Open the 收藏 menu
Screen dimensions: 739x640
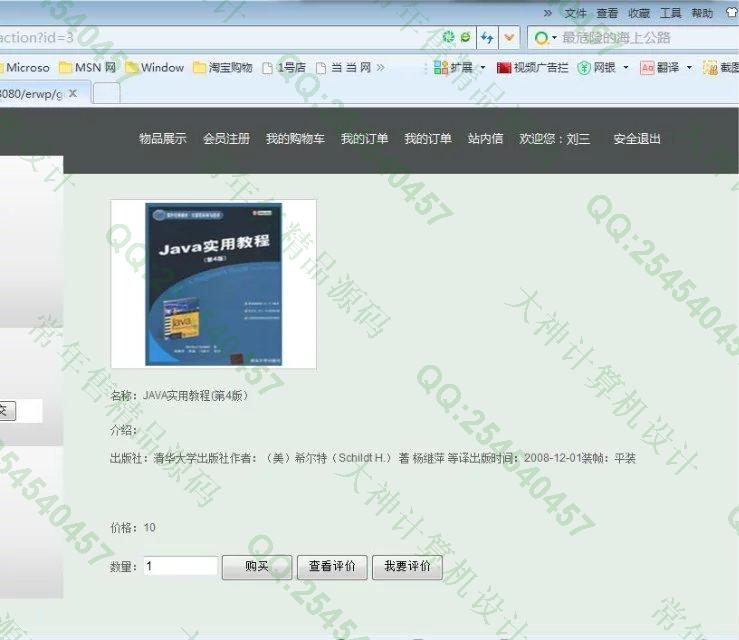pyautogui.click(x=639, y=13)
